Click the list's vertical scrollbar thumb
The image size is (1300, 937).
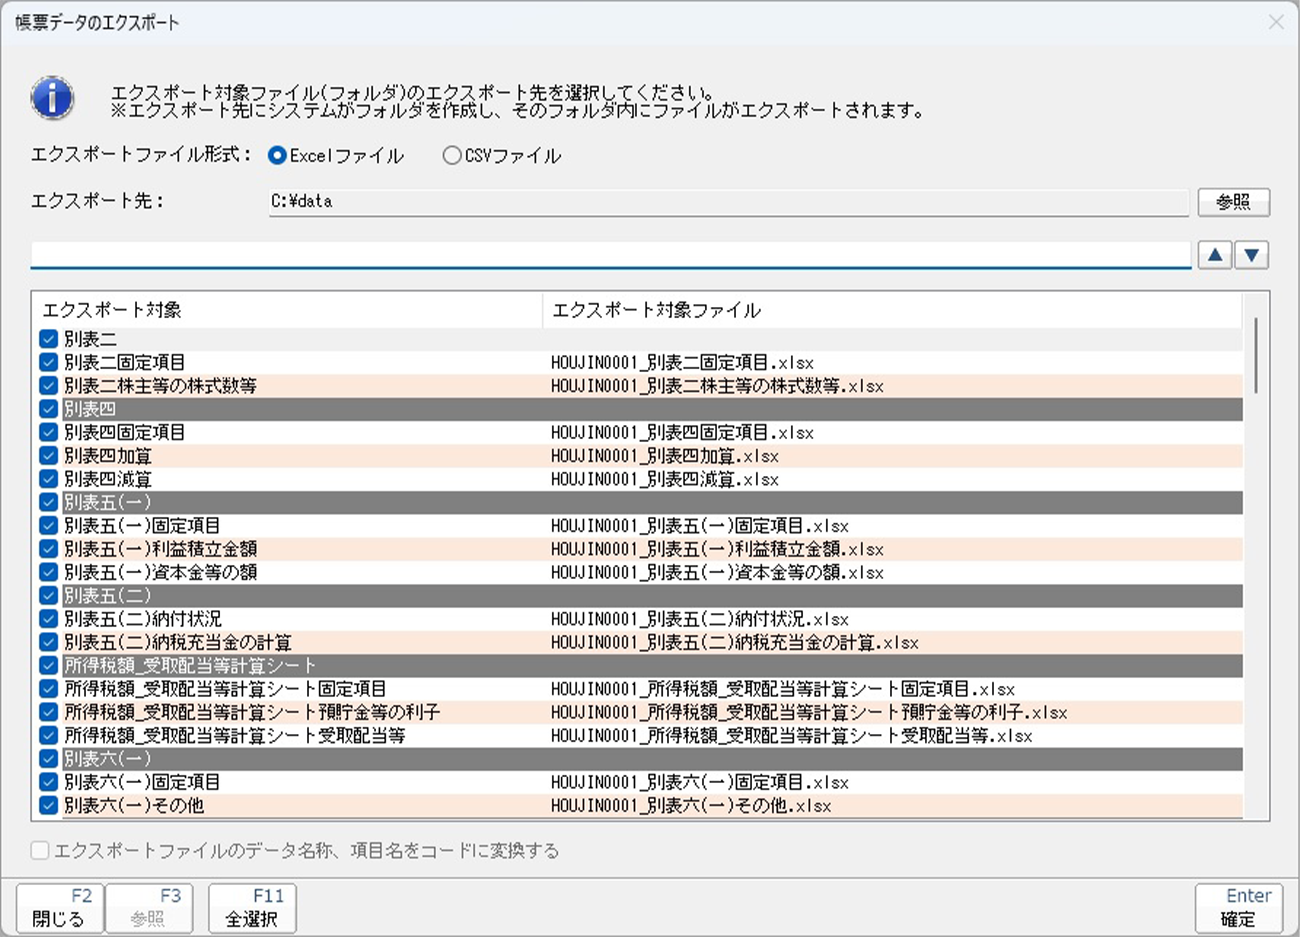tap(1256, 356)
